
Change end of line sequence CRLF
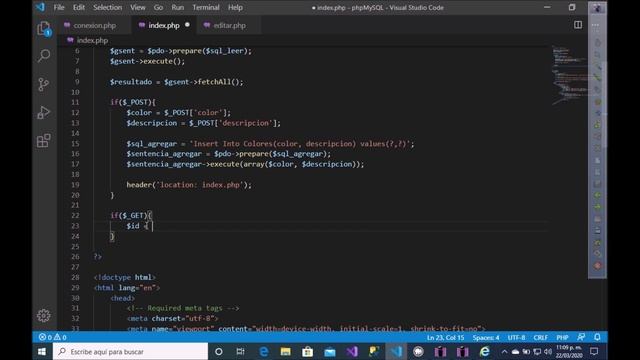click(x=540, y=338)
